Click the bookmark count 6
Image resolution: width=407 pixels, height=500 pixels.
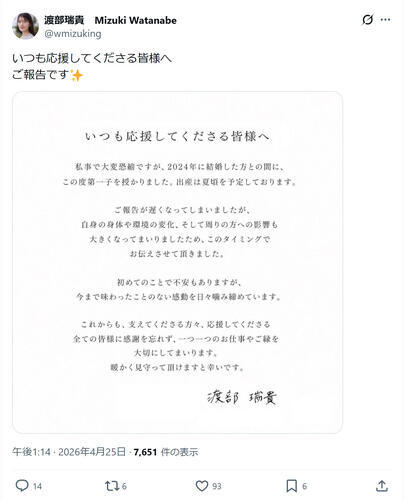(304, 486)
